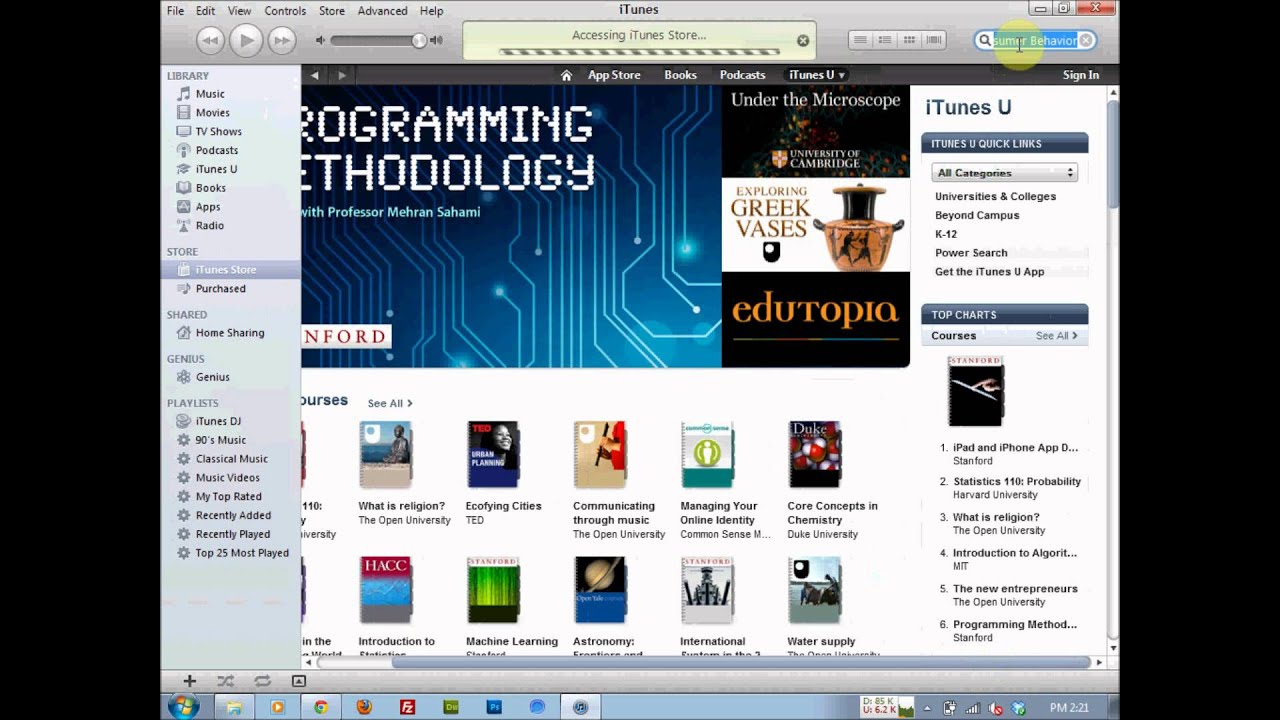Open the edutopia banner
Screen dimensions: 1280x720
point(815,320)
